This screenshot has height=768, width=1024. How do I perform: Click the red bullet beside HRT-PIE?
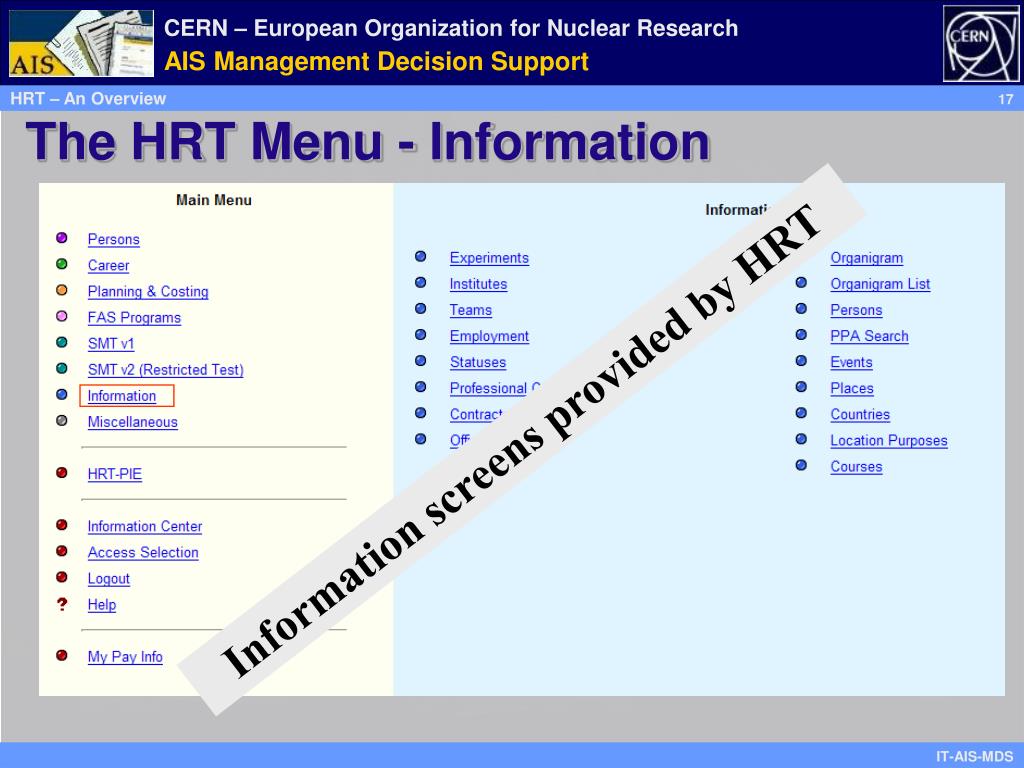coord(62,473)
